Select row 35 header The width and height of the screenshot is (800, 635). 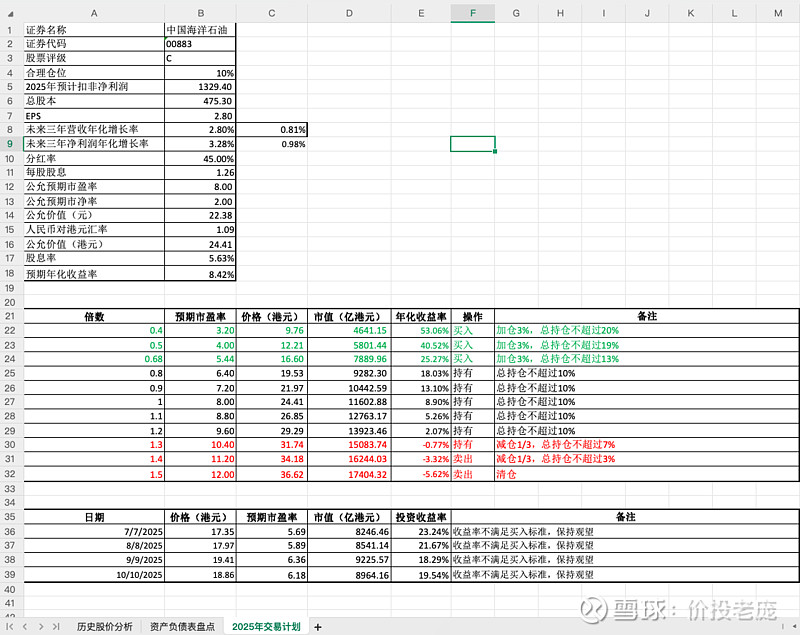point(10,517)
